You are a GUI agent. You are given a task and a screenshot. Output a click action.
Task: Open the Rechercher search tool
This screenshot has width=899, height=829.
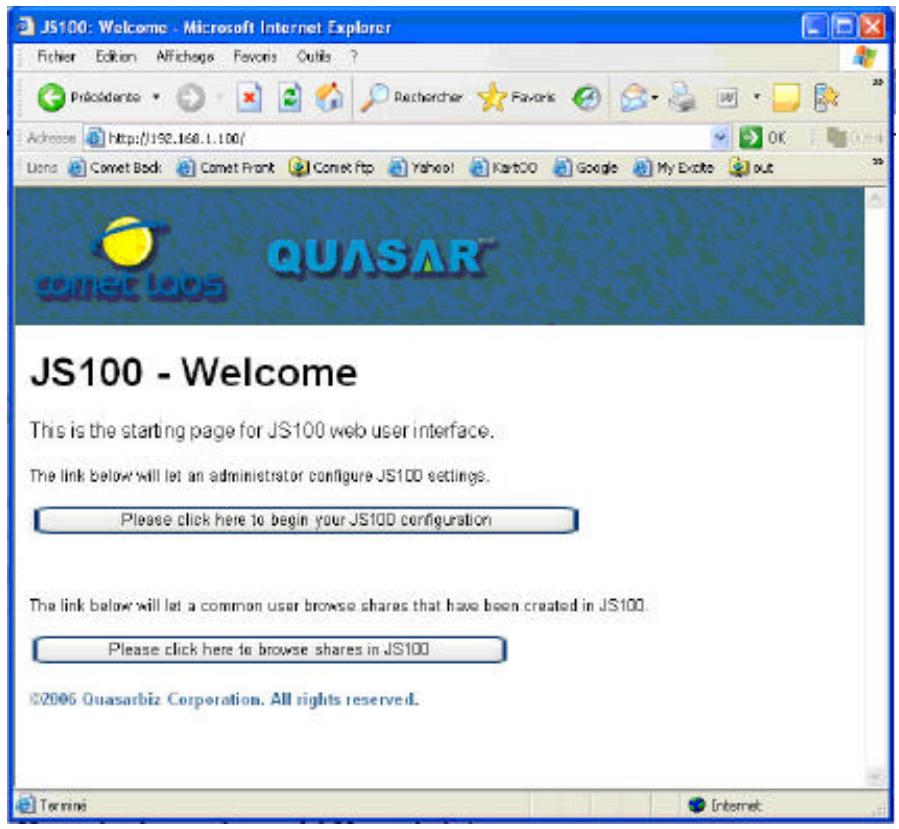[412, 97]
